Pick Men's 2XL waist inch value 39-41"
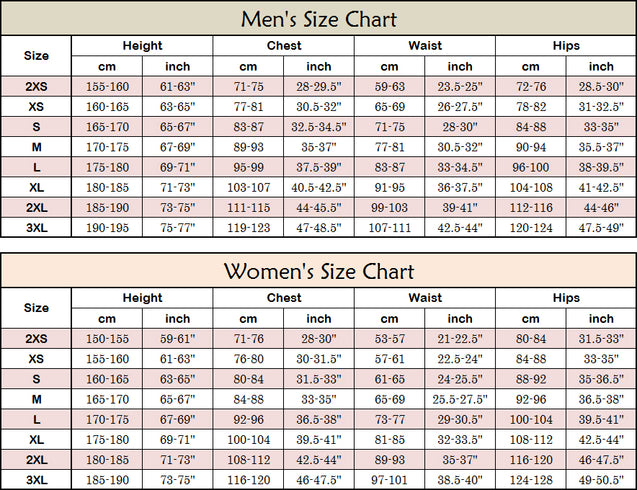 click(x=460, y=207)
